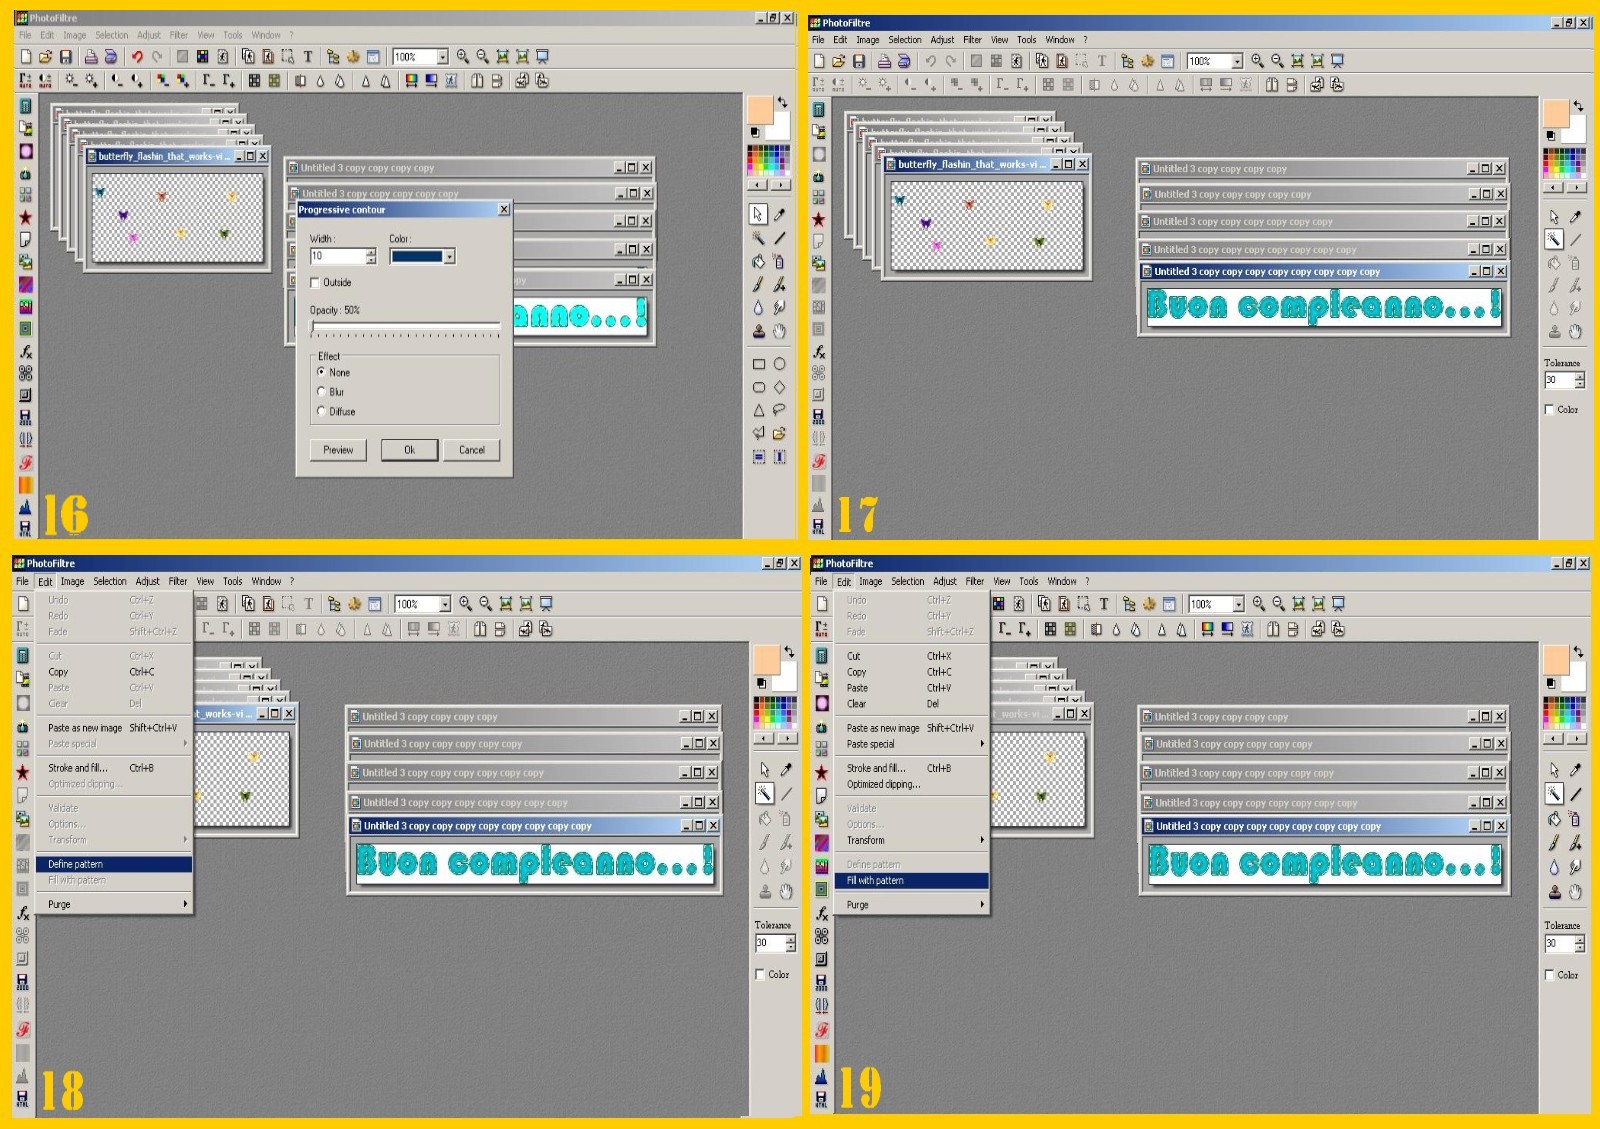Choose the Diffuse effect radio button
Viewport: 1600px width, 1129px height.
point(321,411)
